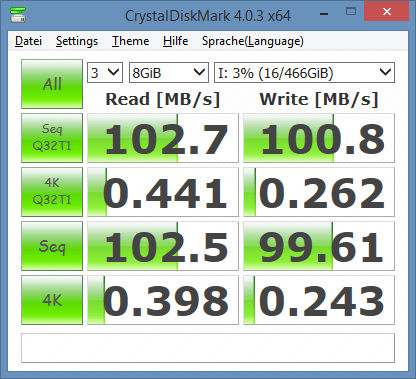Open the Sprache(Language) menu
Viewport: 416px width, 379px height.
click(253, 41)
